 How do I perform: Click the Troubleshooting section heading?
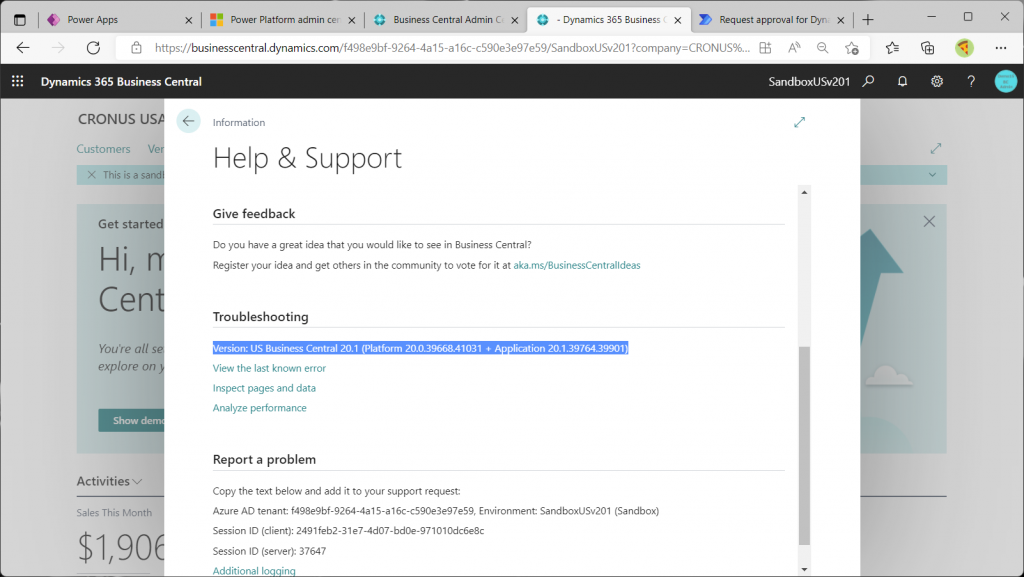(261, 317)
